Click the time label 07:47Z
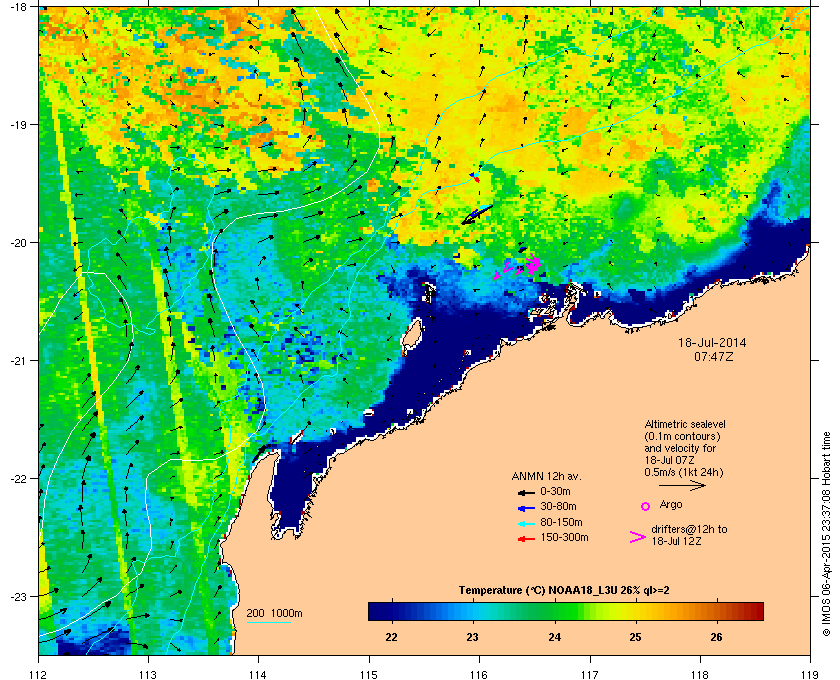Viewport: 840px width, 680px height. pos(713,356)
